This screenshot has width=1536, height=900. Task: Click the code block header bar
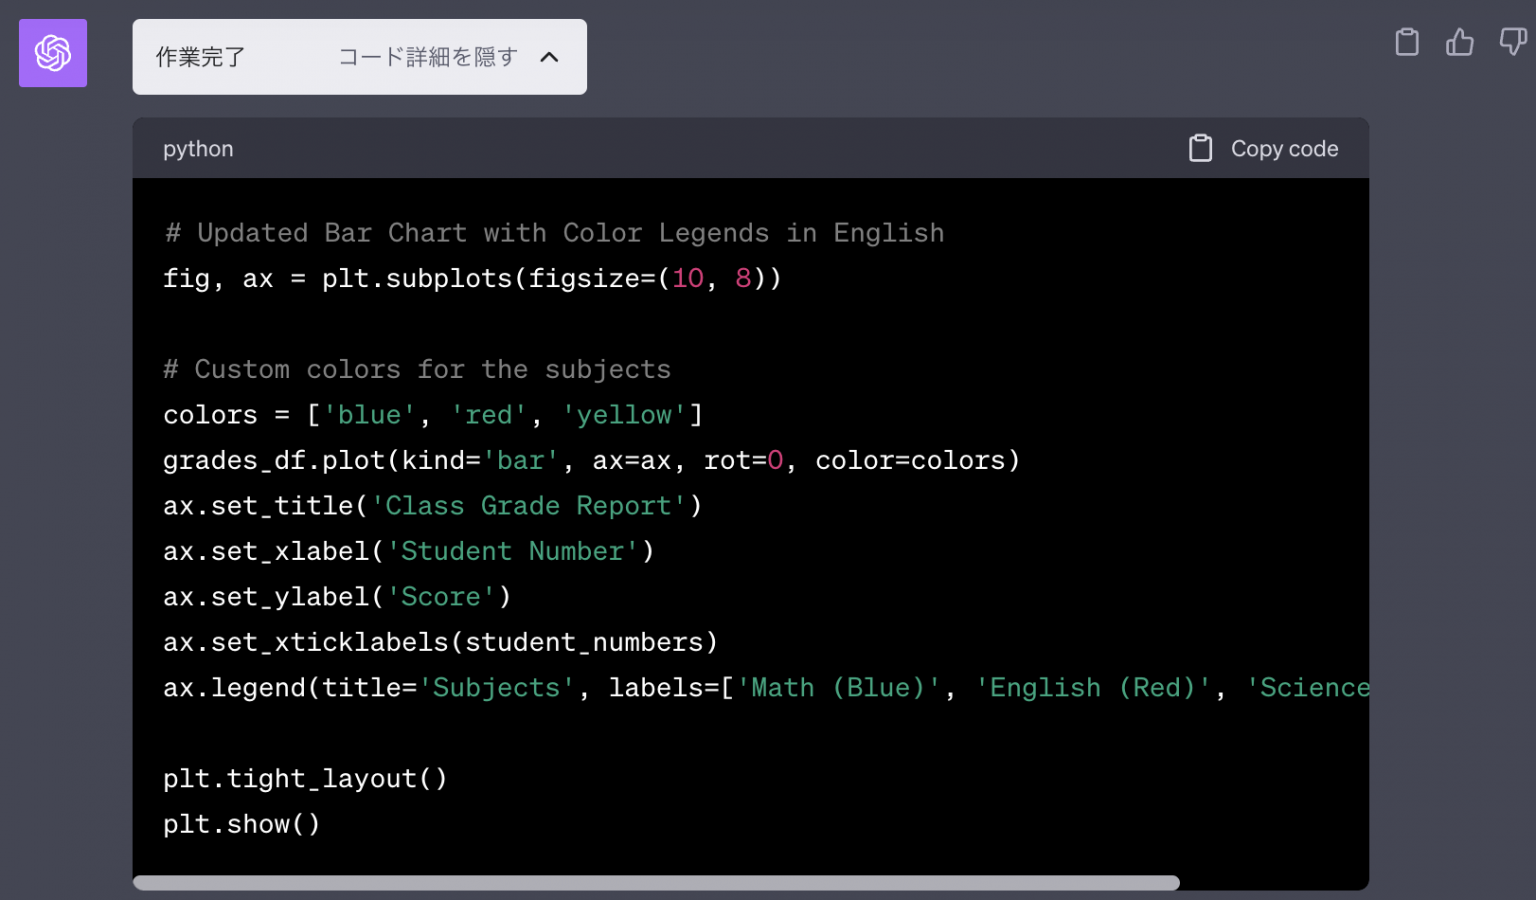click(750, 147)
